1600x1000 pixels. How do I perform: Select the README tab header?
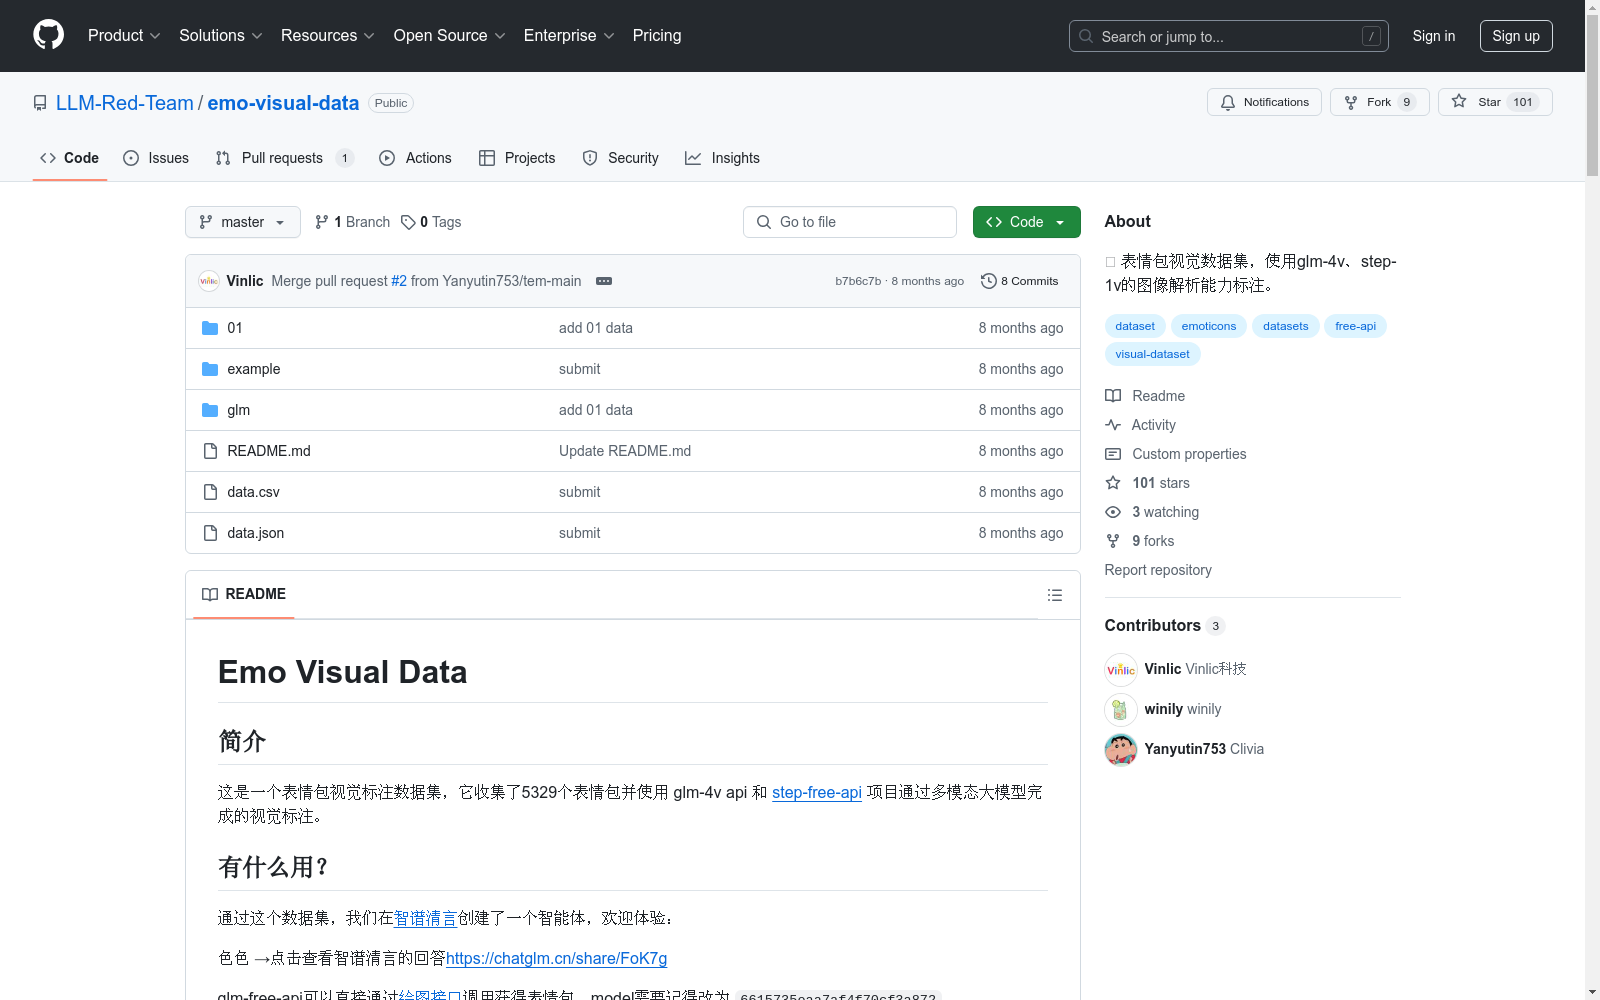click(244, 594)
